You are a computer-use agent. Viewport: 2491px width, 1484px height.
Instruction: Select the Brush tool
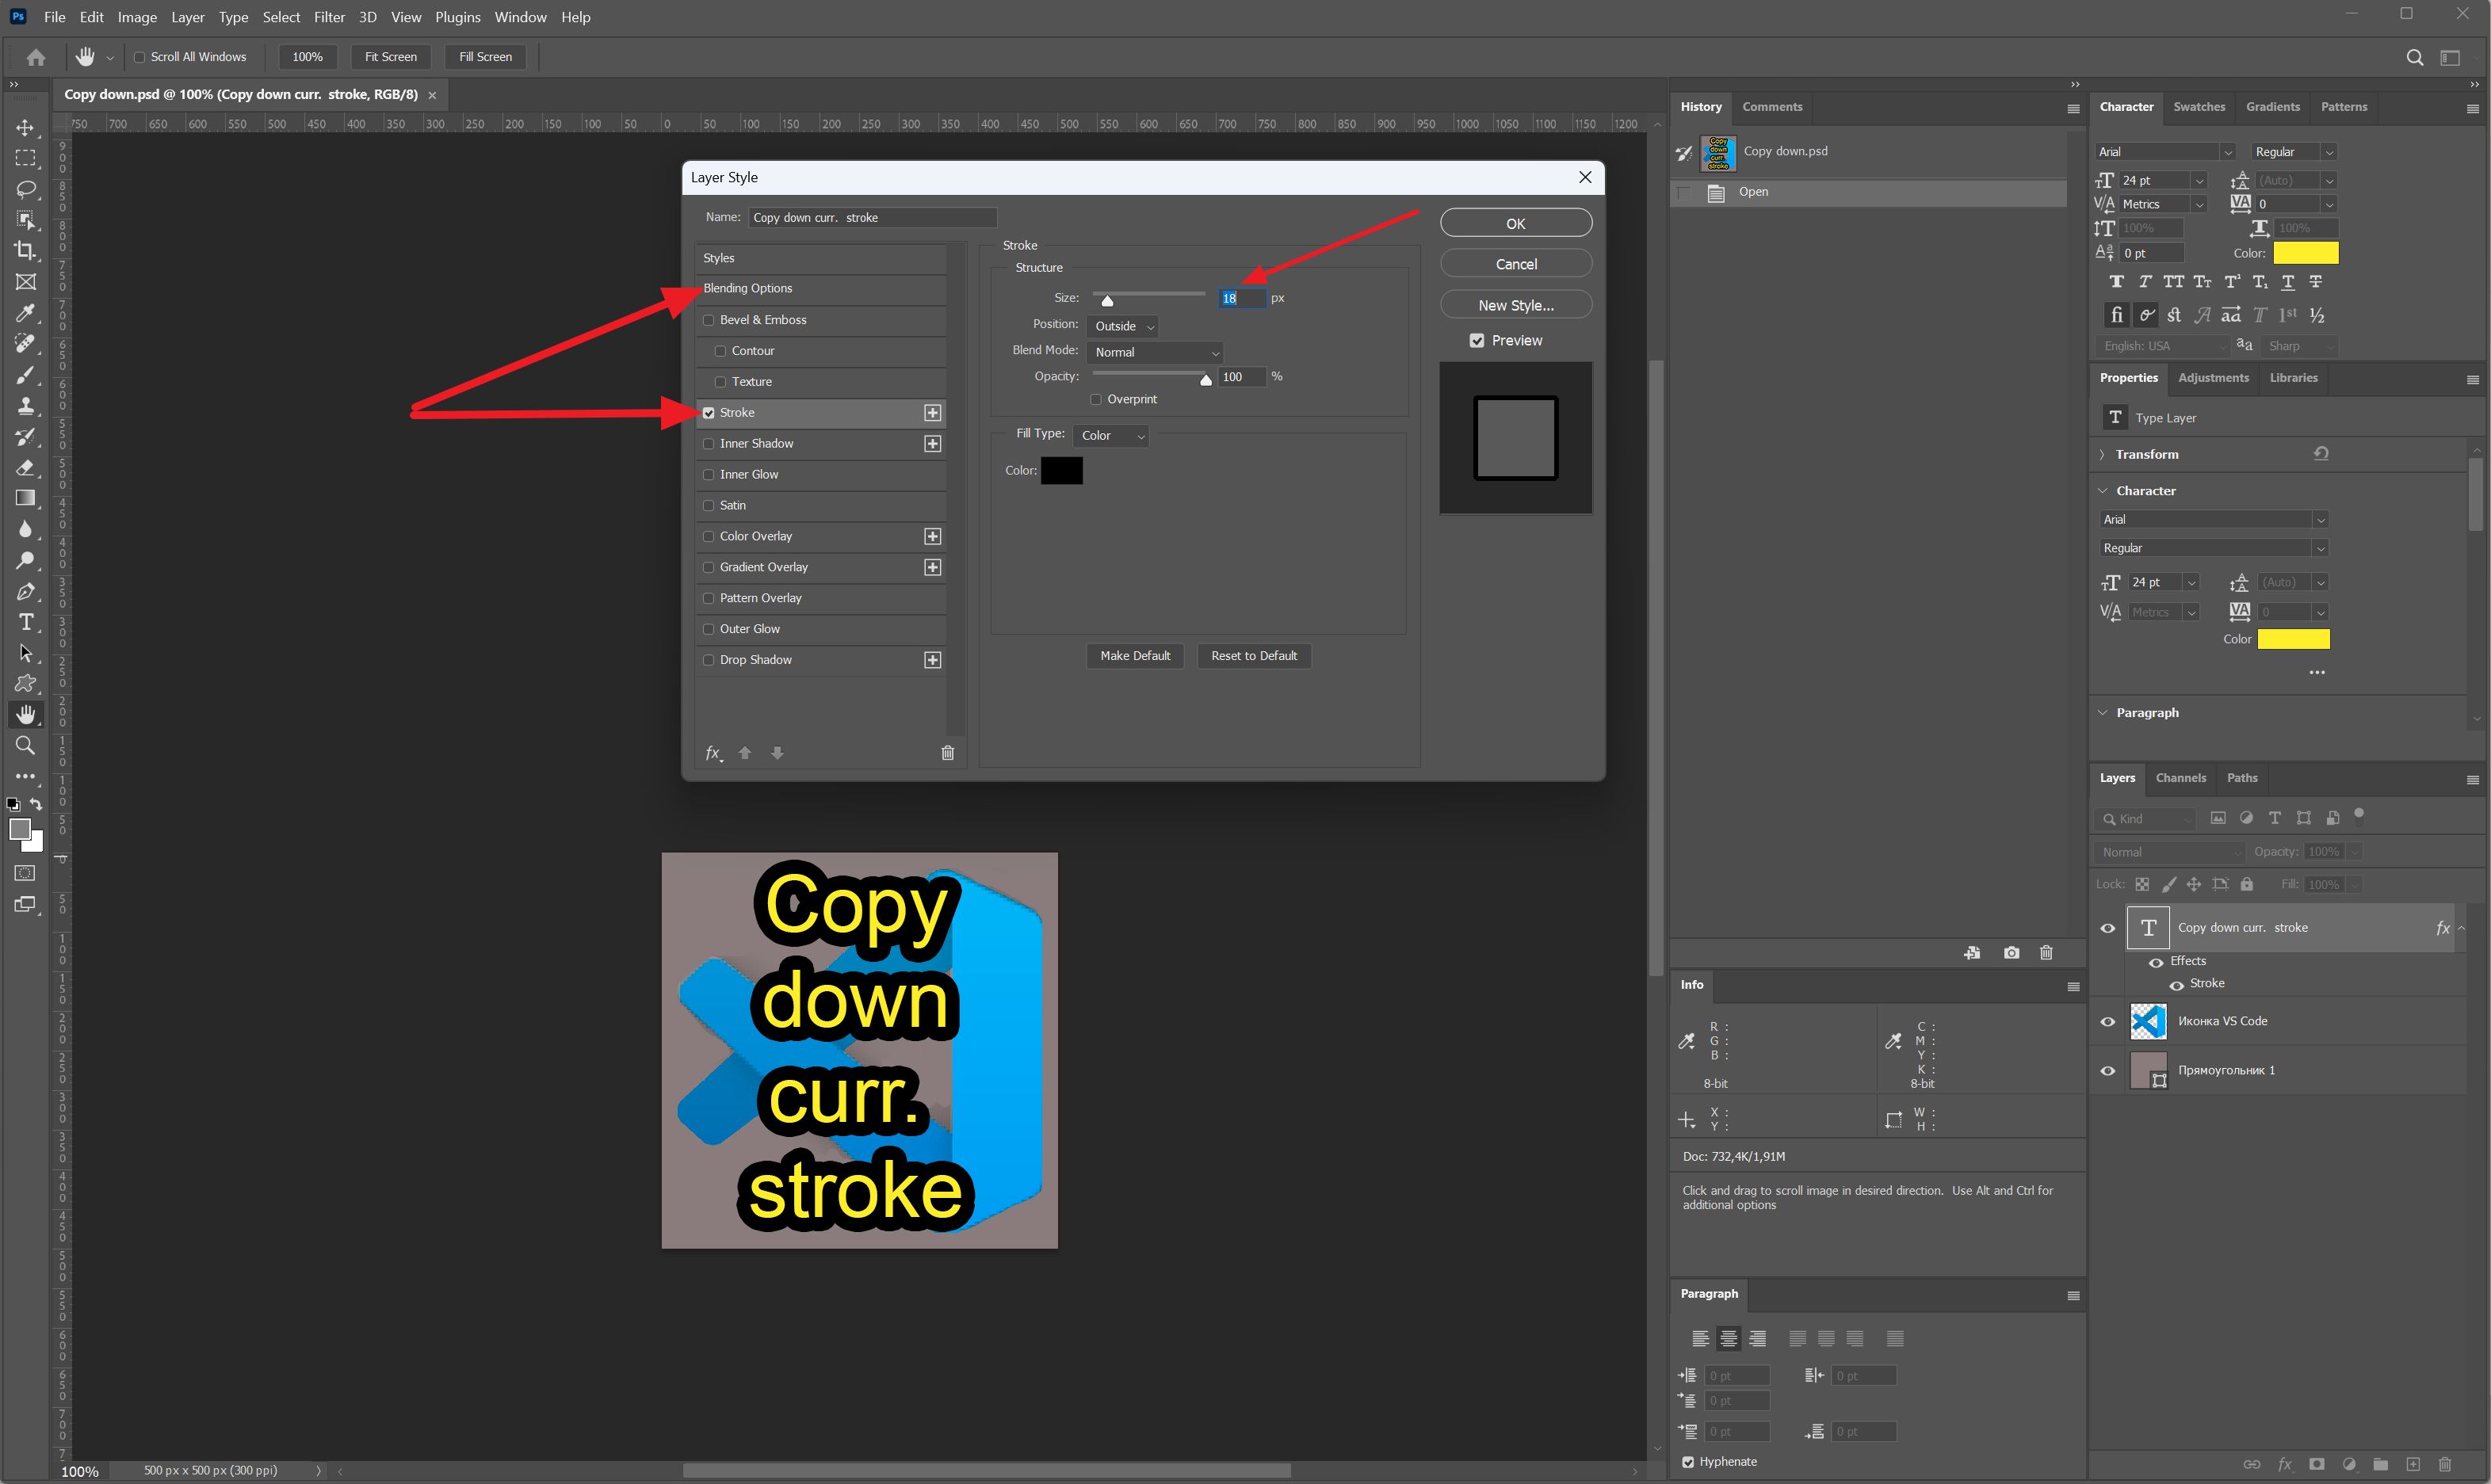pos(25,375)
